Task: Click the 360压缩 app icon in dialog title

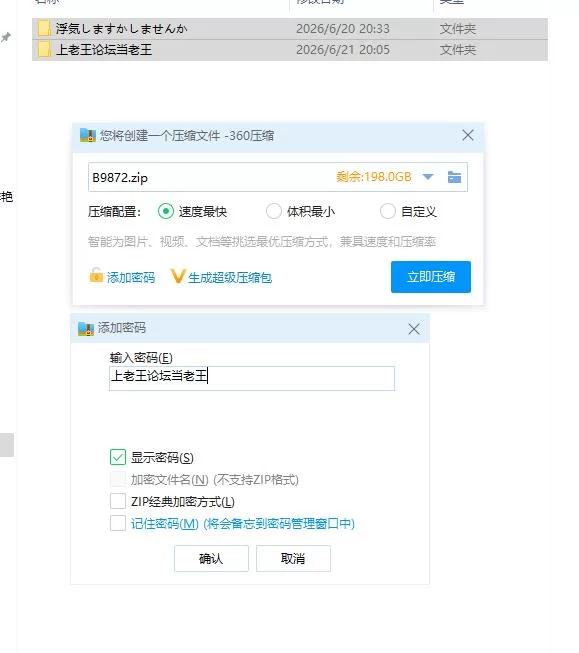Action: tap(88, 135)
